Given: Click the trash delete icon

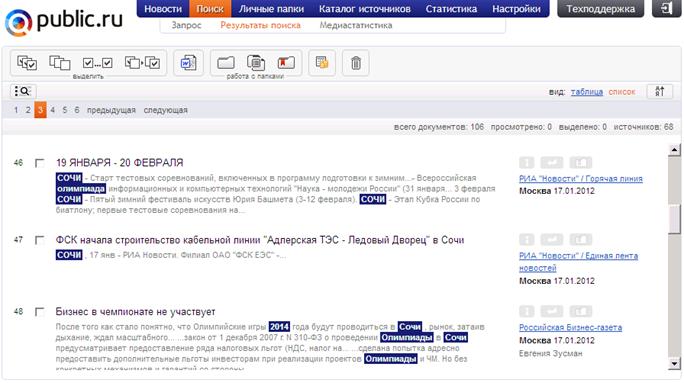Looking at the screenshot, I should 356,63.
